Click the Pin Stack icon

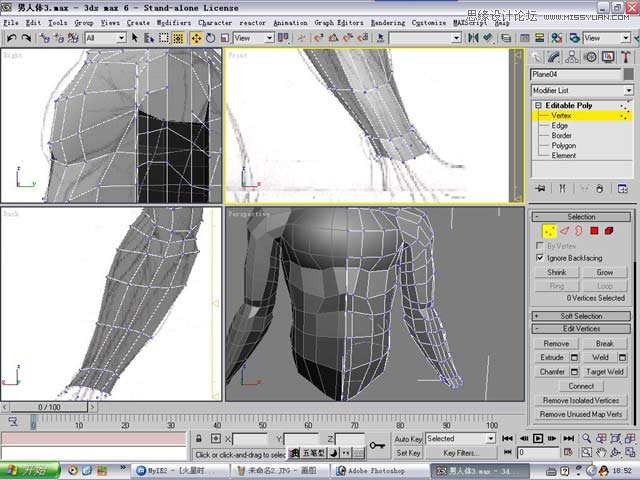(540, 189)
